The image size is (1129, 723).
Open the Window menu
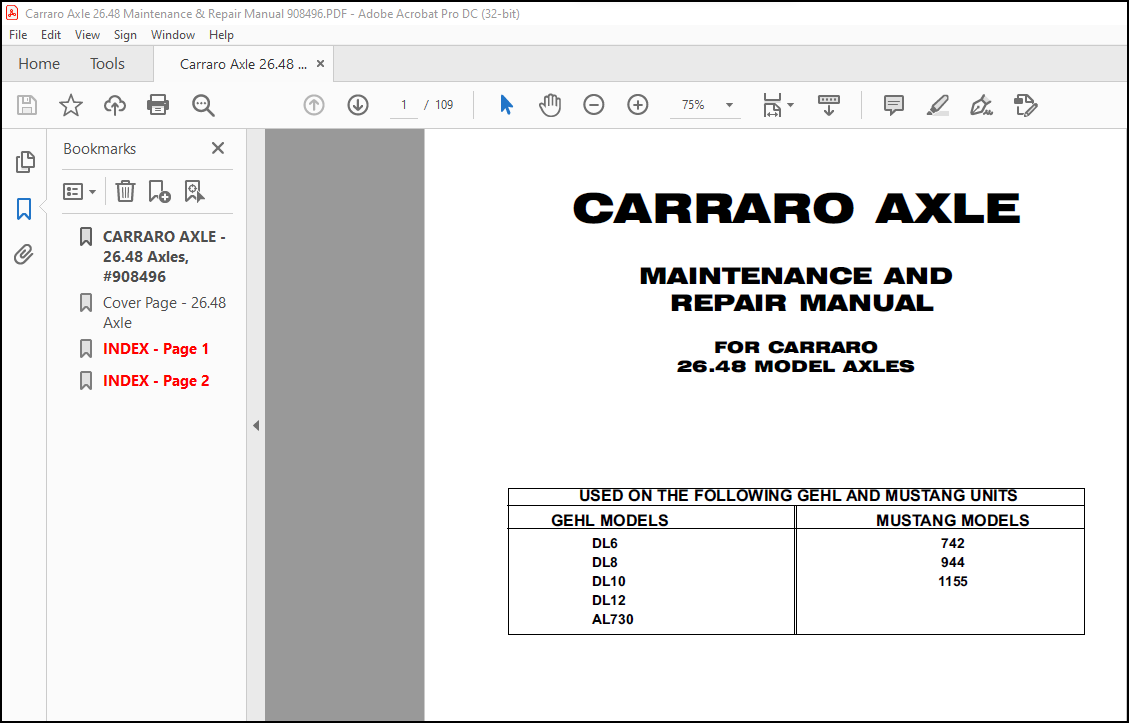[173, 35]
